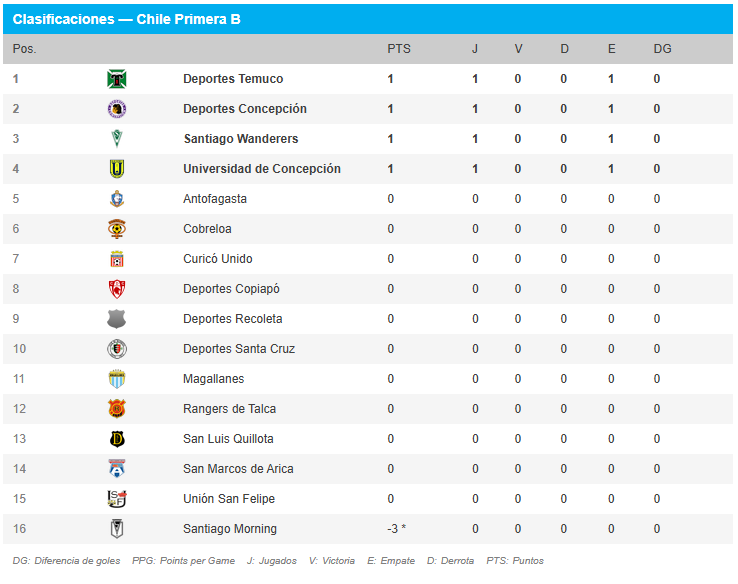Screen dimensions: 738x584
Task: Click the Deportes Concepción team crest
Action: click(117, 109)
